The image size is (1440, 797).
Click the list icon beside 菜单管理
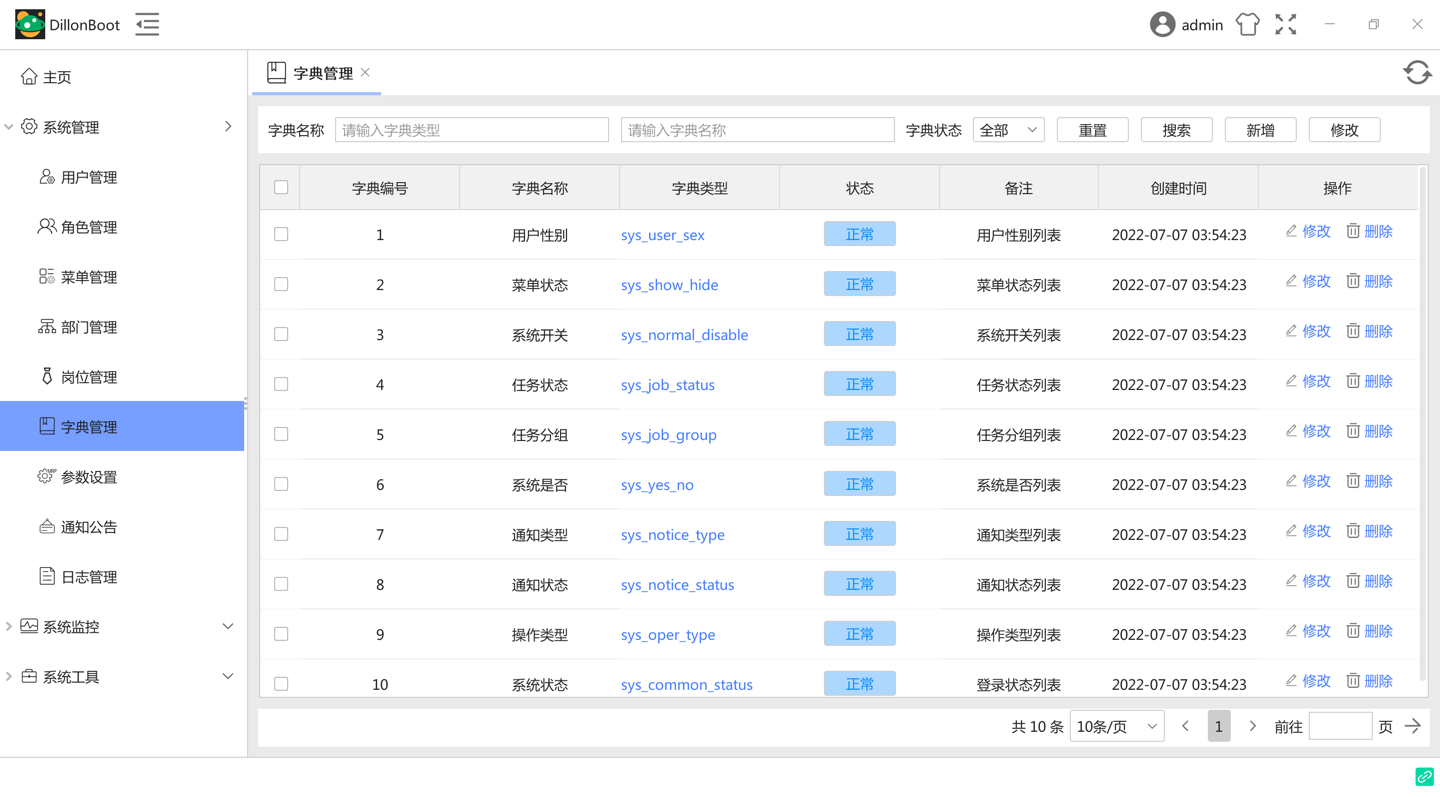pyautogui.click(x=47, y=276)
